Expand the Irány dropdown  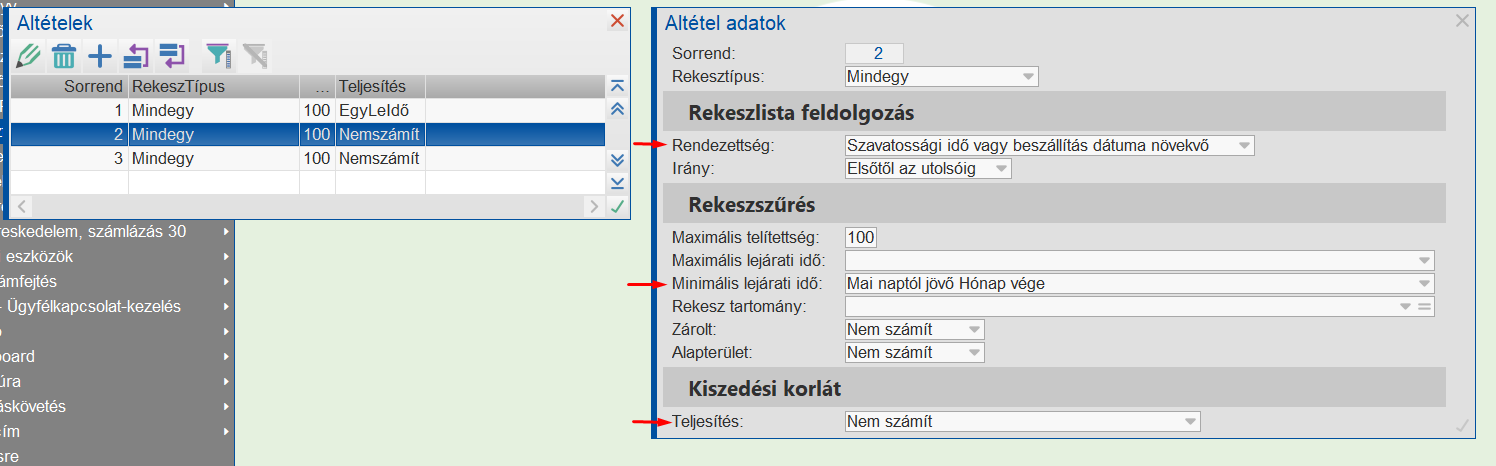[1001, 170]
